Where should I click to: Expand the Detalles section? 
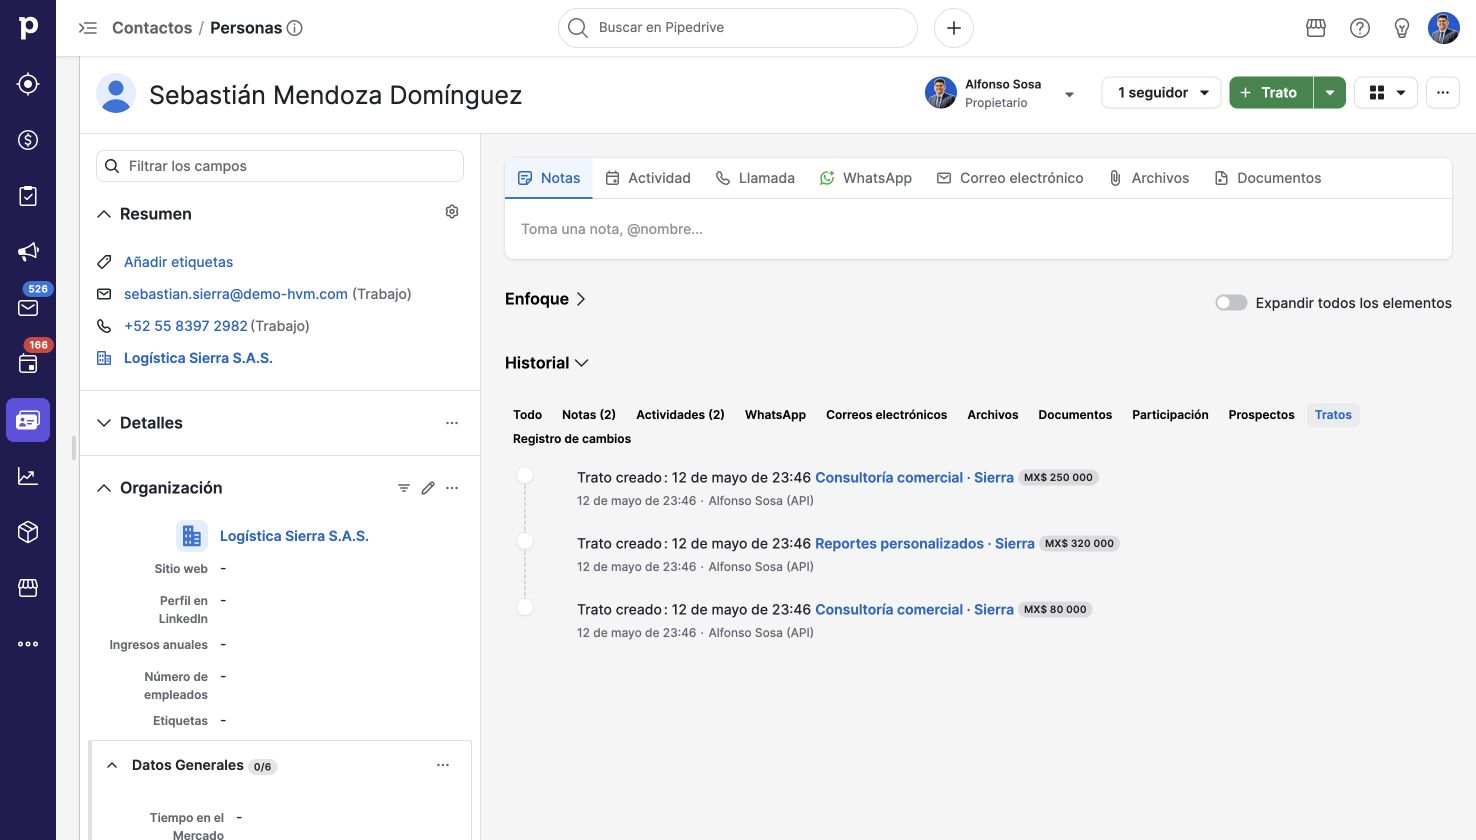click(104, 423)
